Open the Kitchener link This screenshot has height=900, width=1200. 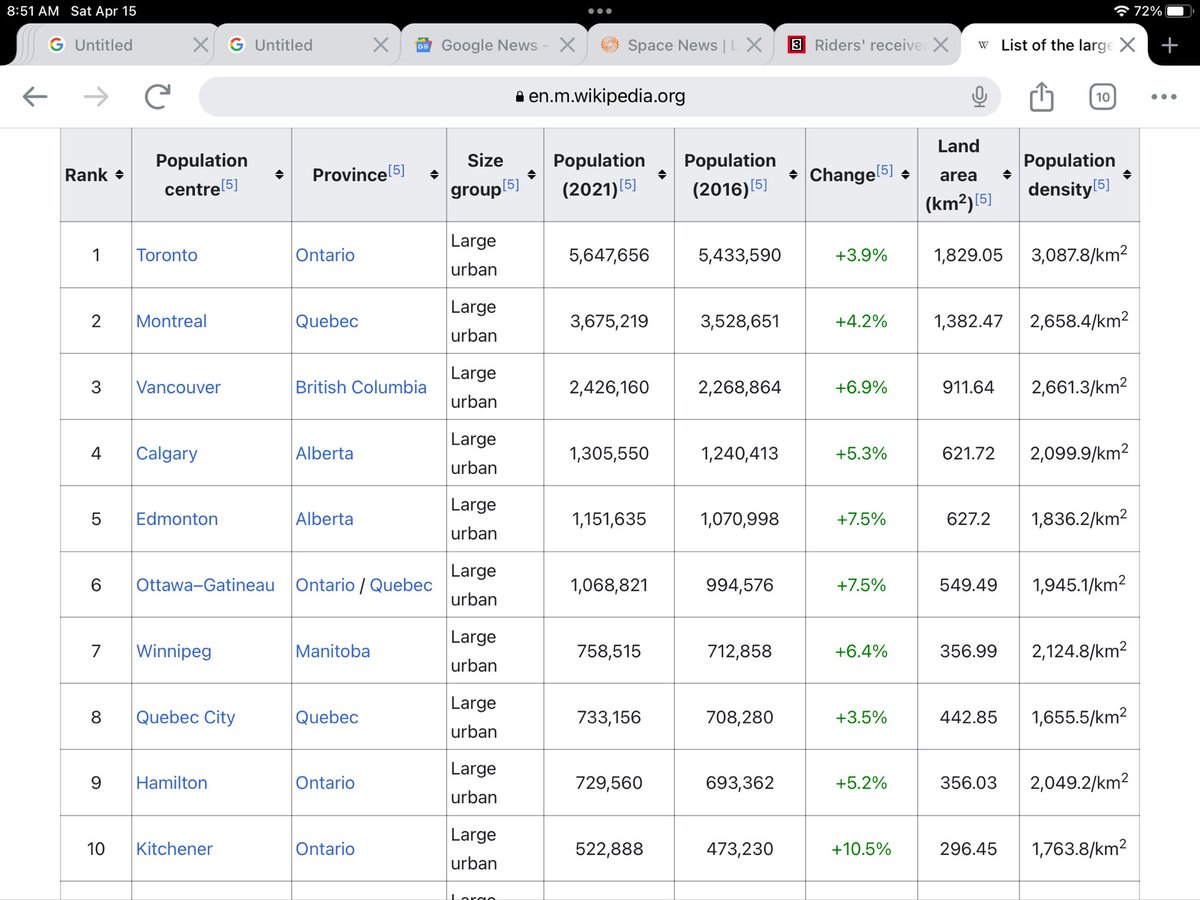[x=174, y=849]
